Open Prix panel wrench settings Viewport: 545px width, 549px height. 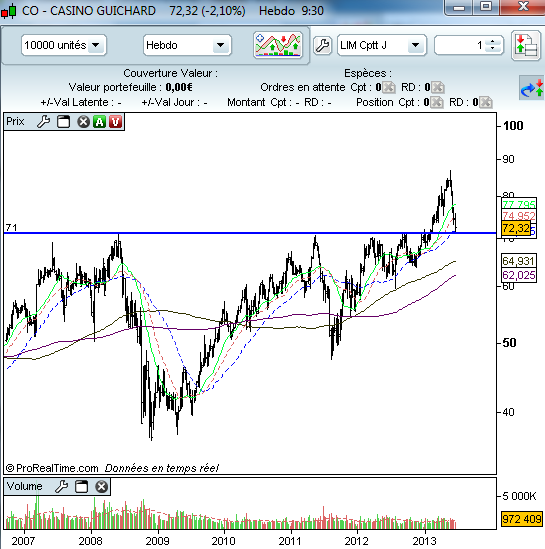43,122
